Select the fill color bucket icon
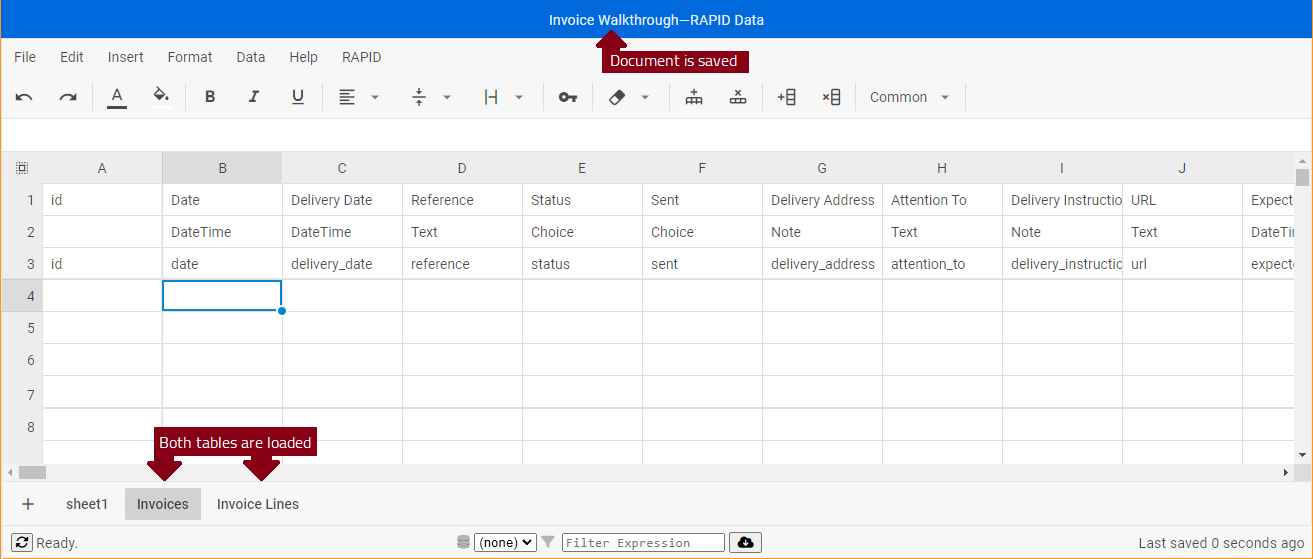The image size is (1313, 559). 161,97
